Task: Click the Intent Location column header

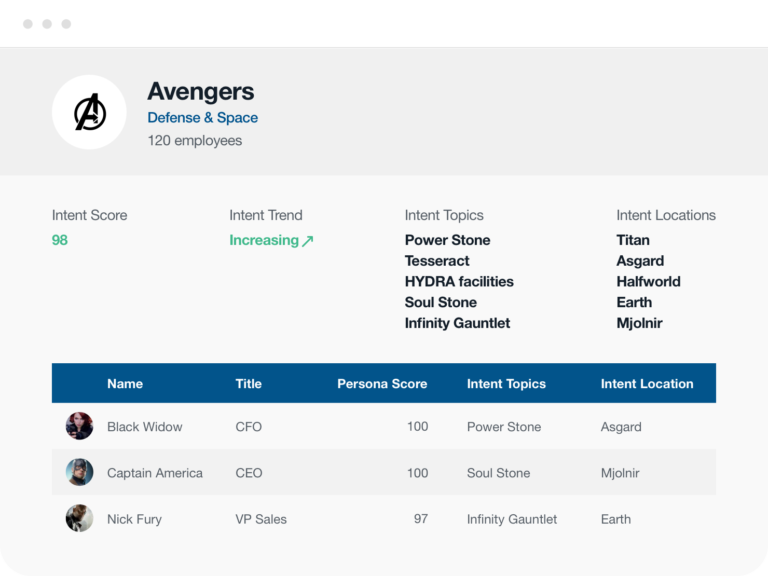Action: click(647, 384)
